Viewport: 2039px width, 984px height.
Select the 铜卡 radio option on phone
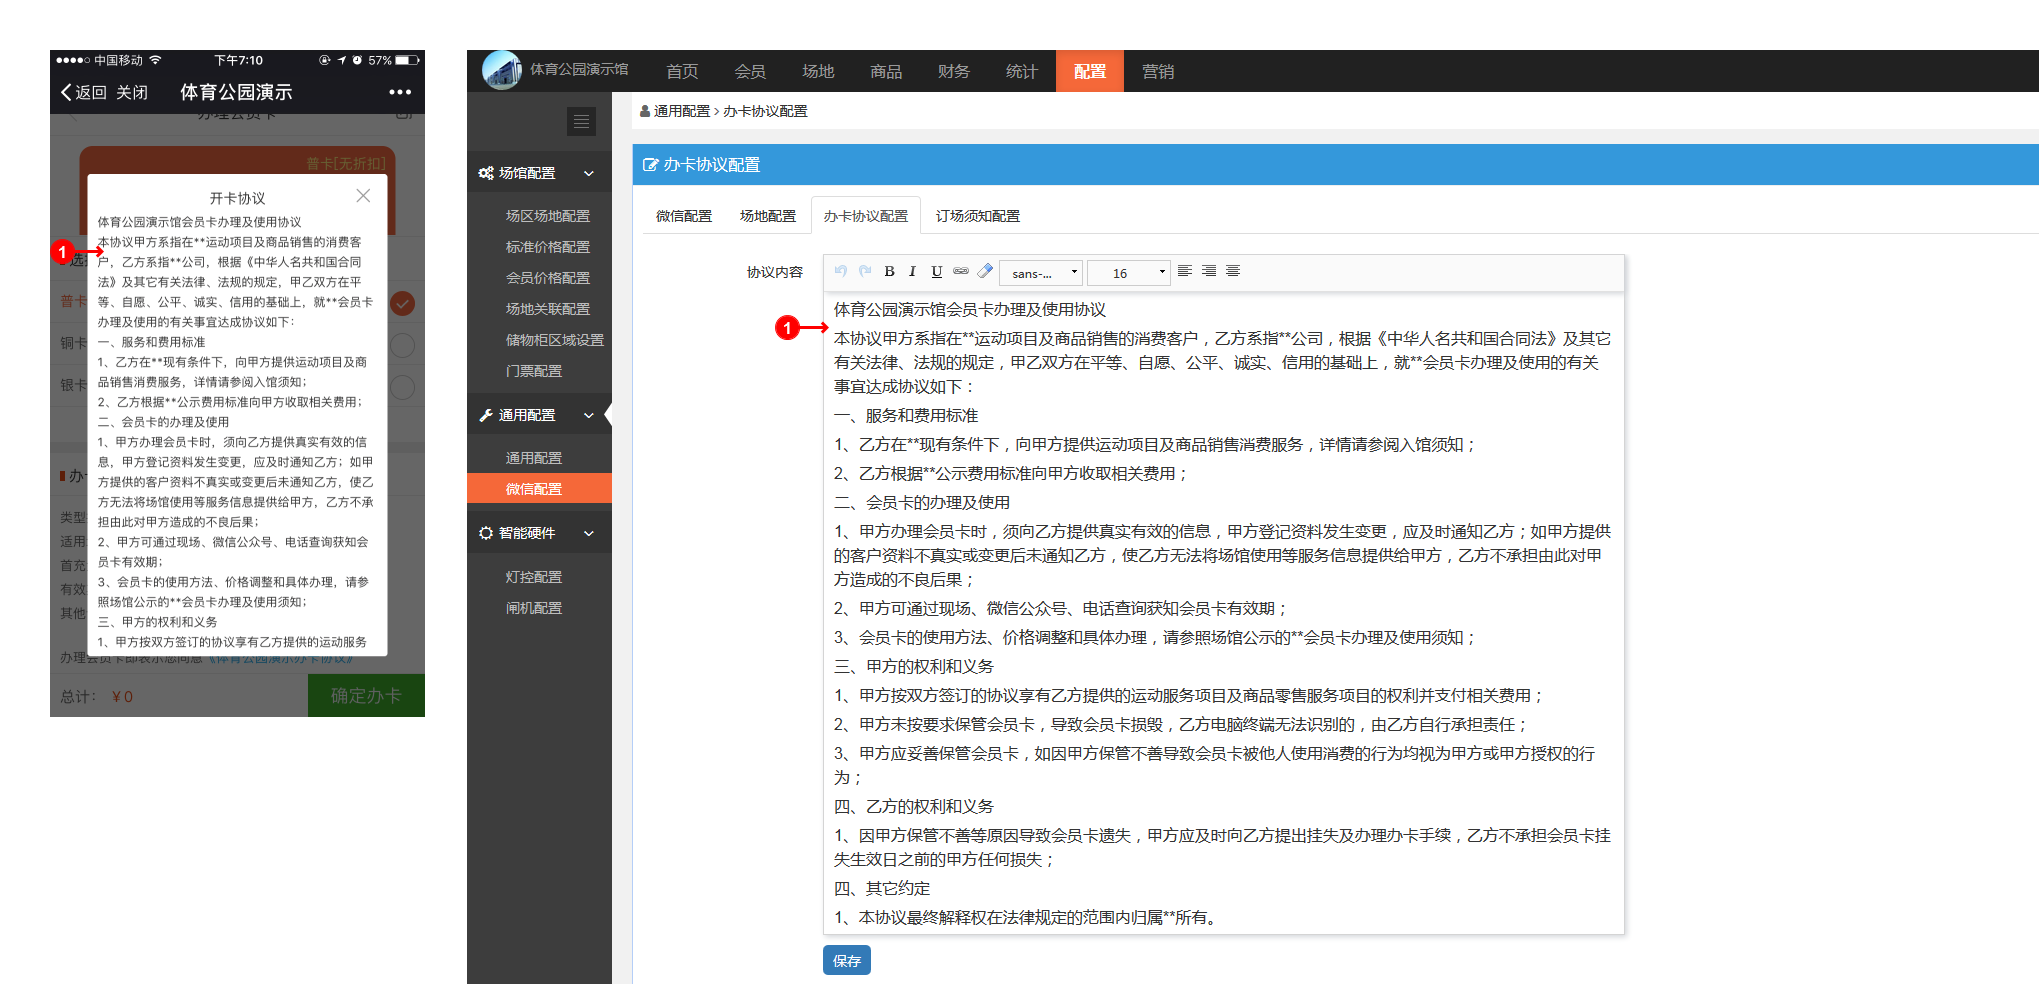(402, 345)
